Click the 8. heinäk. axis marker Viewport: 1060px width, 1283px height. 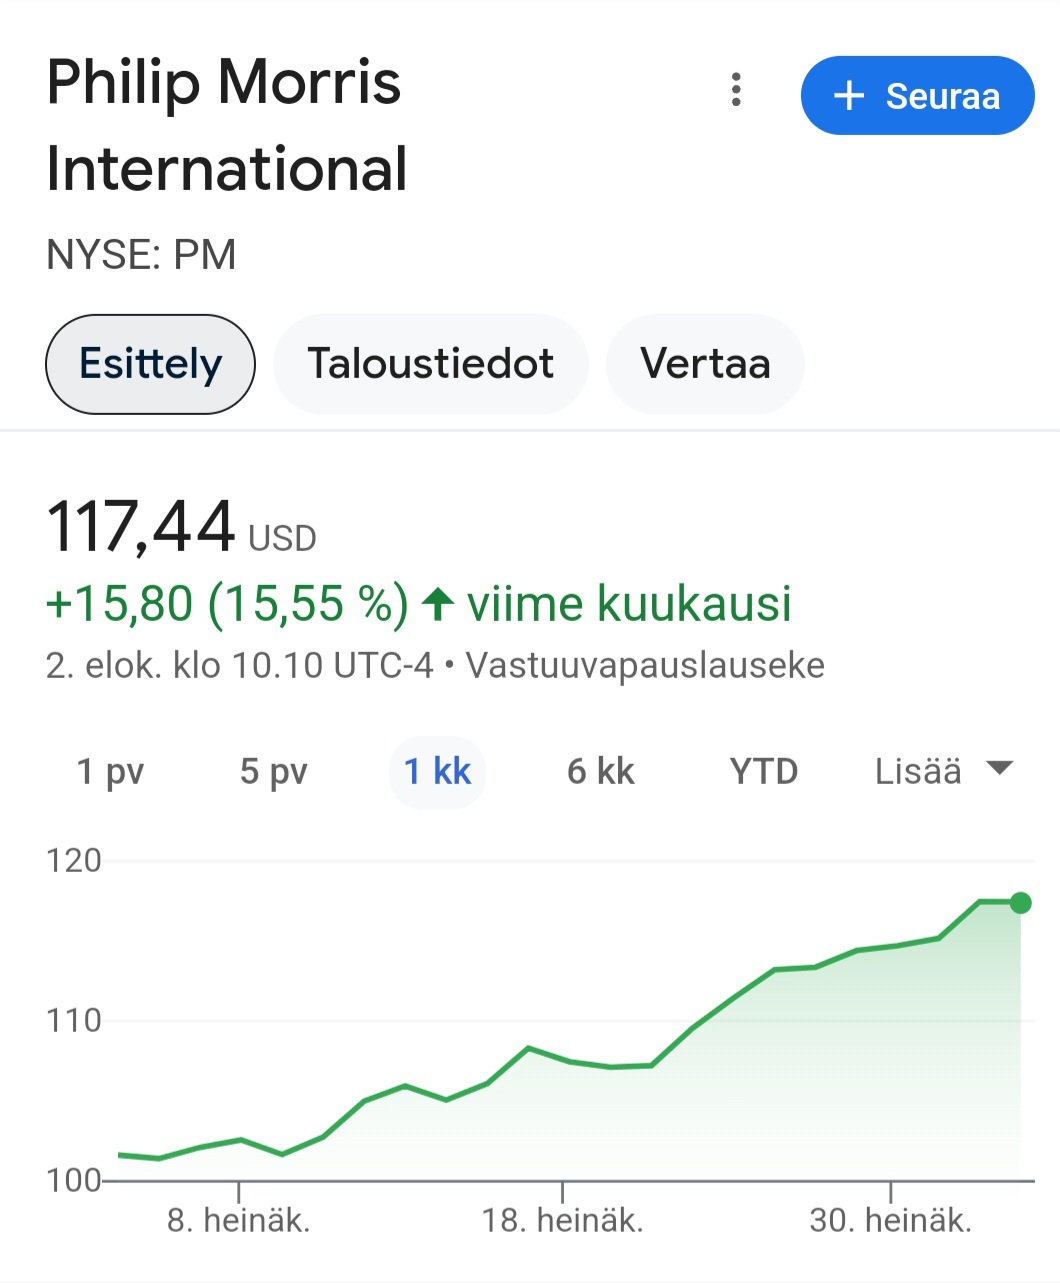[x=238, y=1220]
